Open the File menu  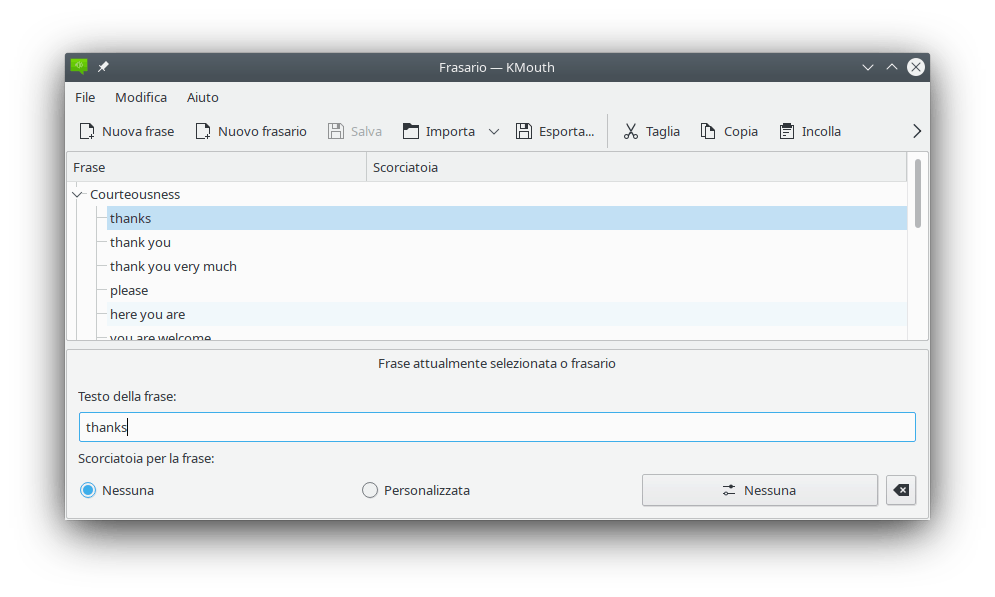[x=85, y=97]
